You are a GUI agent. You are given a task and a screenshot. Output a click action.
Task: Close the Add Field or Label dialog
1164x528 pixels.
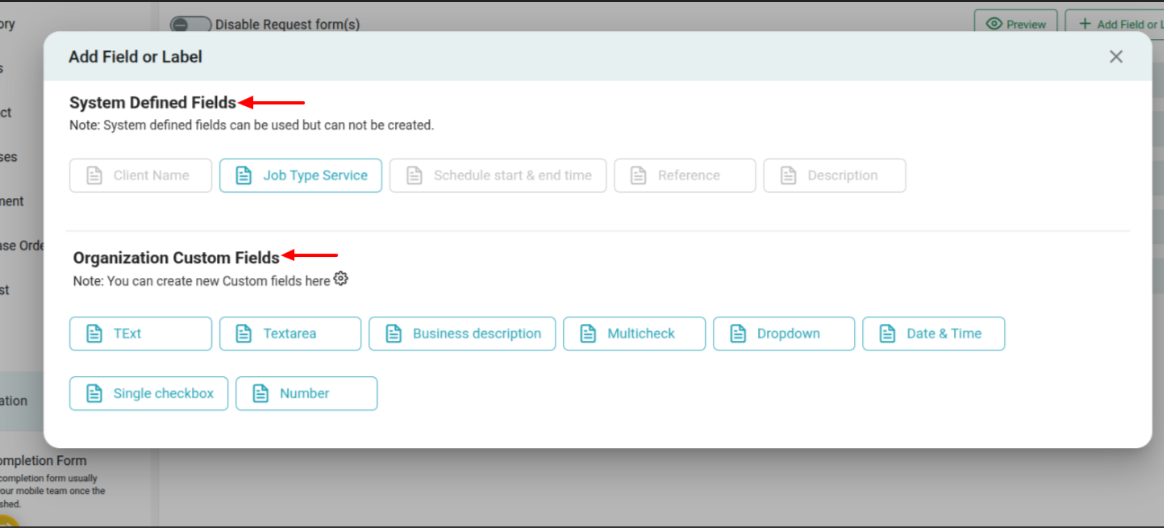click(x=1116, y=57)
